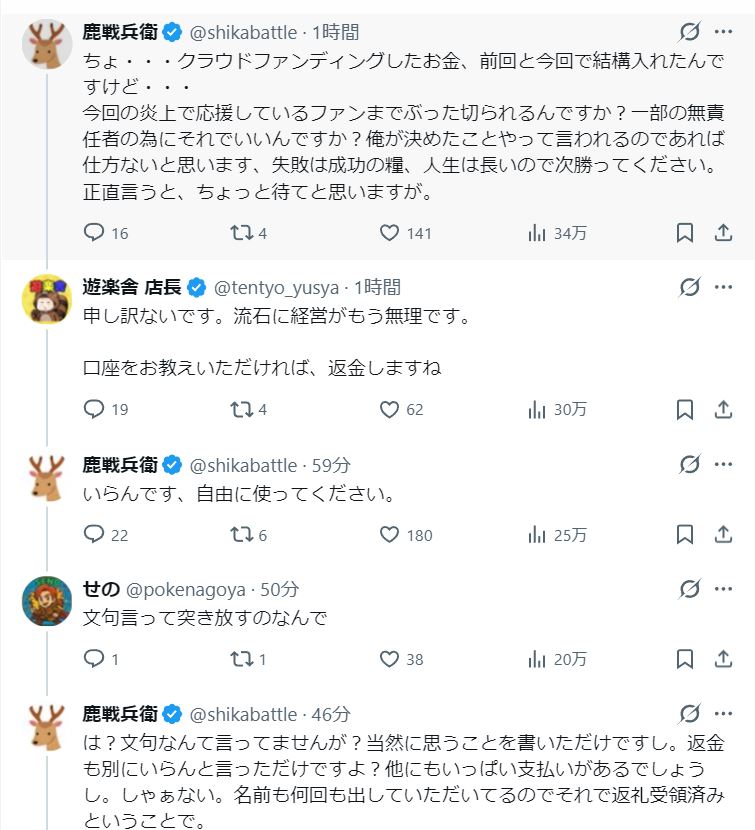This screenshot has height=830, width=755.
Task: View analytics of the tweet with 25万 views
Action: coord(537,535)
